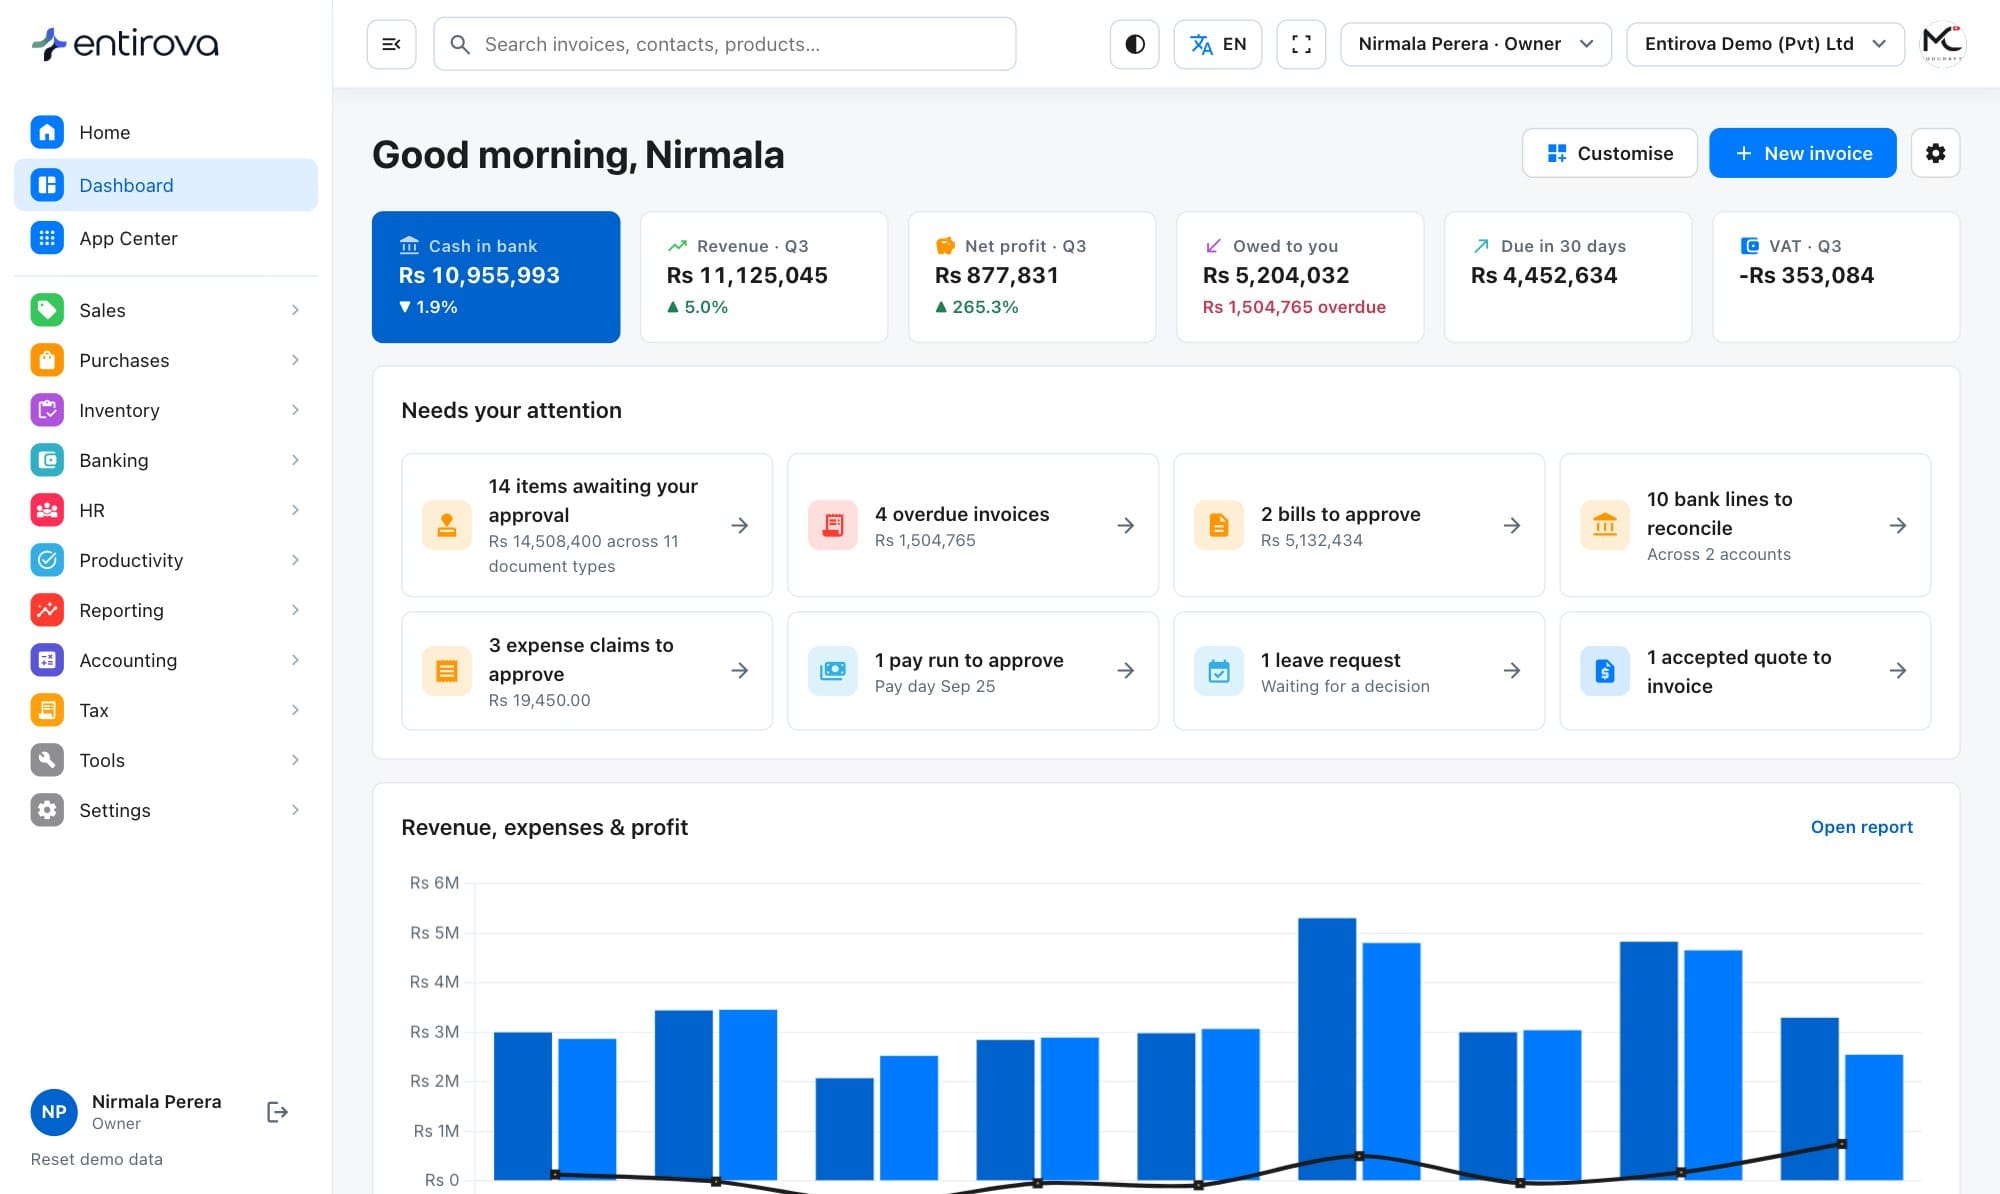
Task: Click the Accounting ledger icon
Action: point(47,660)
